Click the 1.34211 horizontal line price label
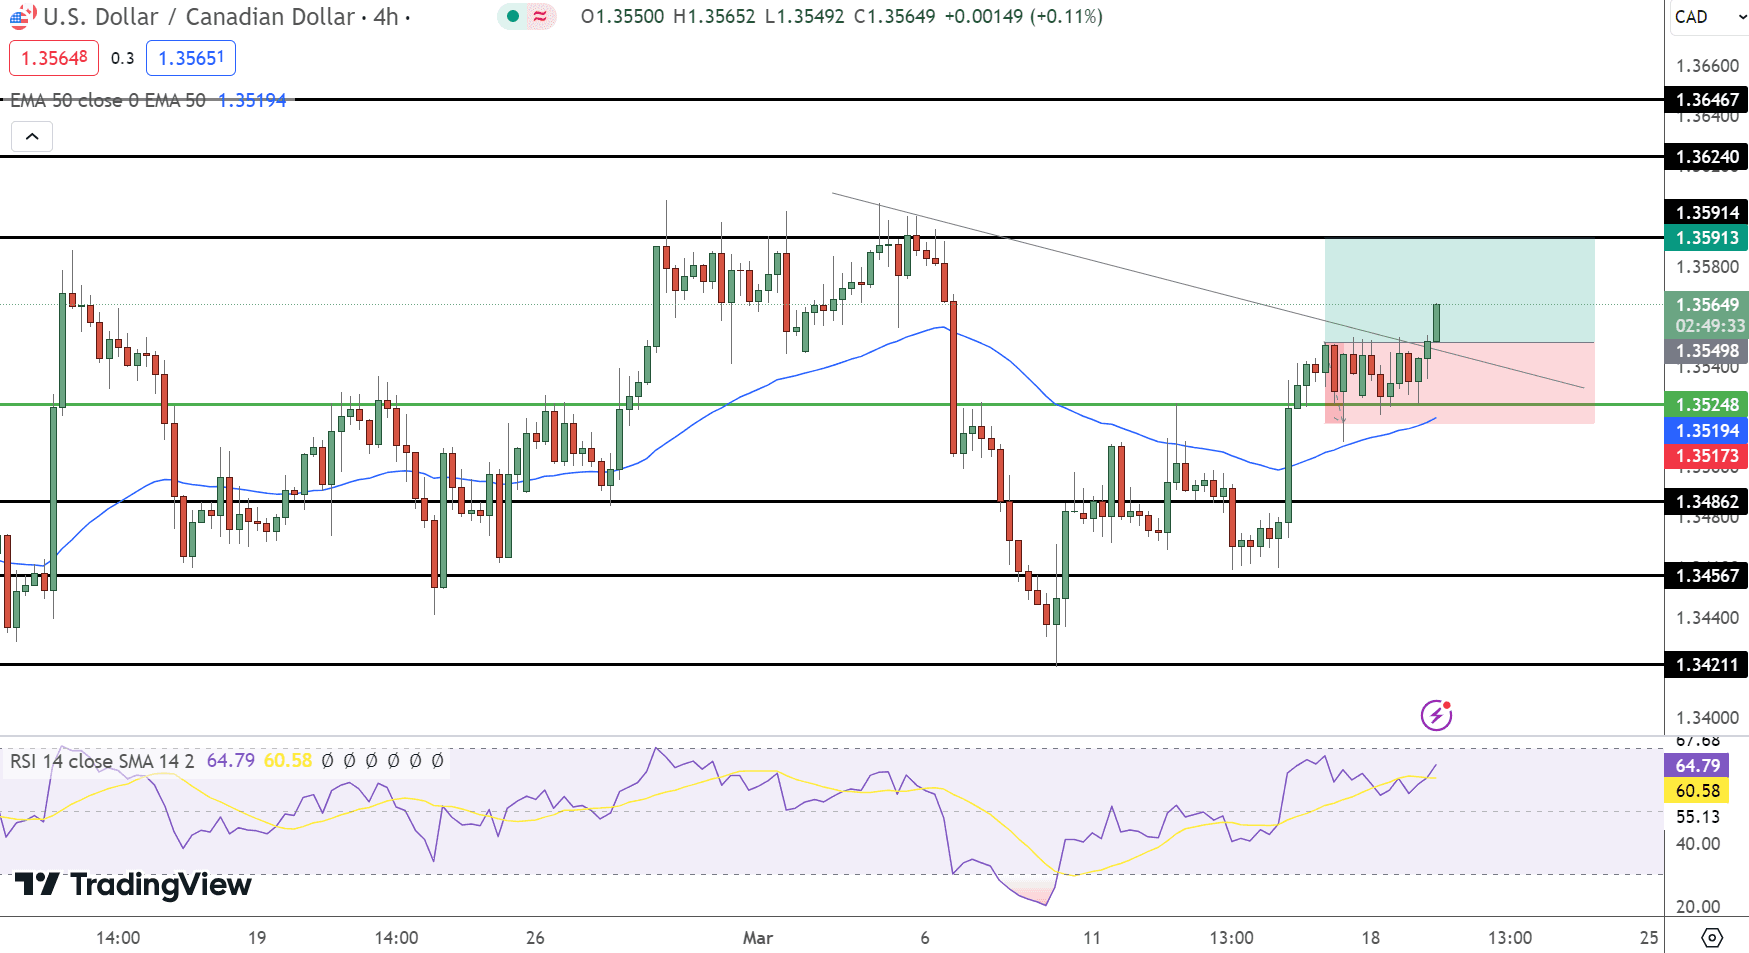This screenshot has height=953, width=1749. (1707, 664)
